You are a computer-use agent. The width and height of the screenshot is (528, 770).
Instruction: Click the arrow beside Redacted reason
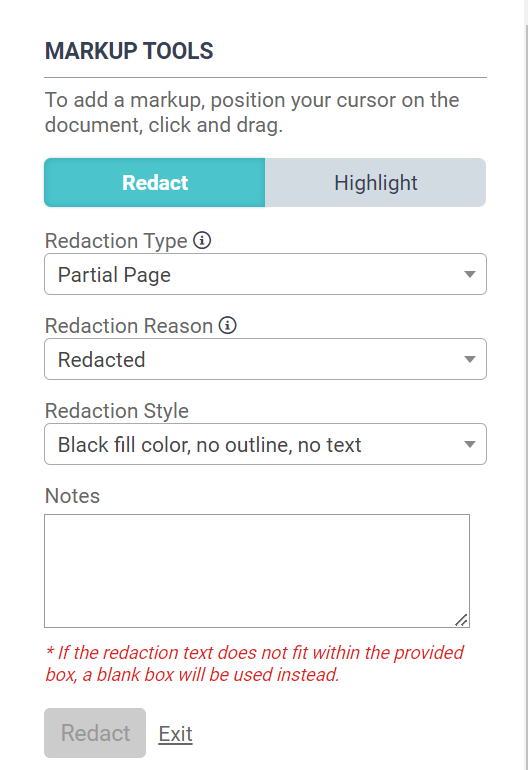470,359
